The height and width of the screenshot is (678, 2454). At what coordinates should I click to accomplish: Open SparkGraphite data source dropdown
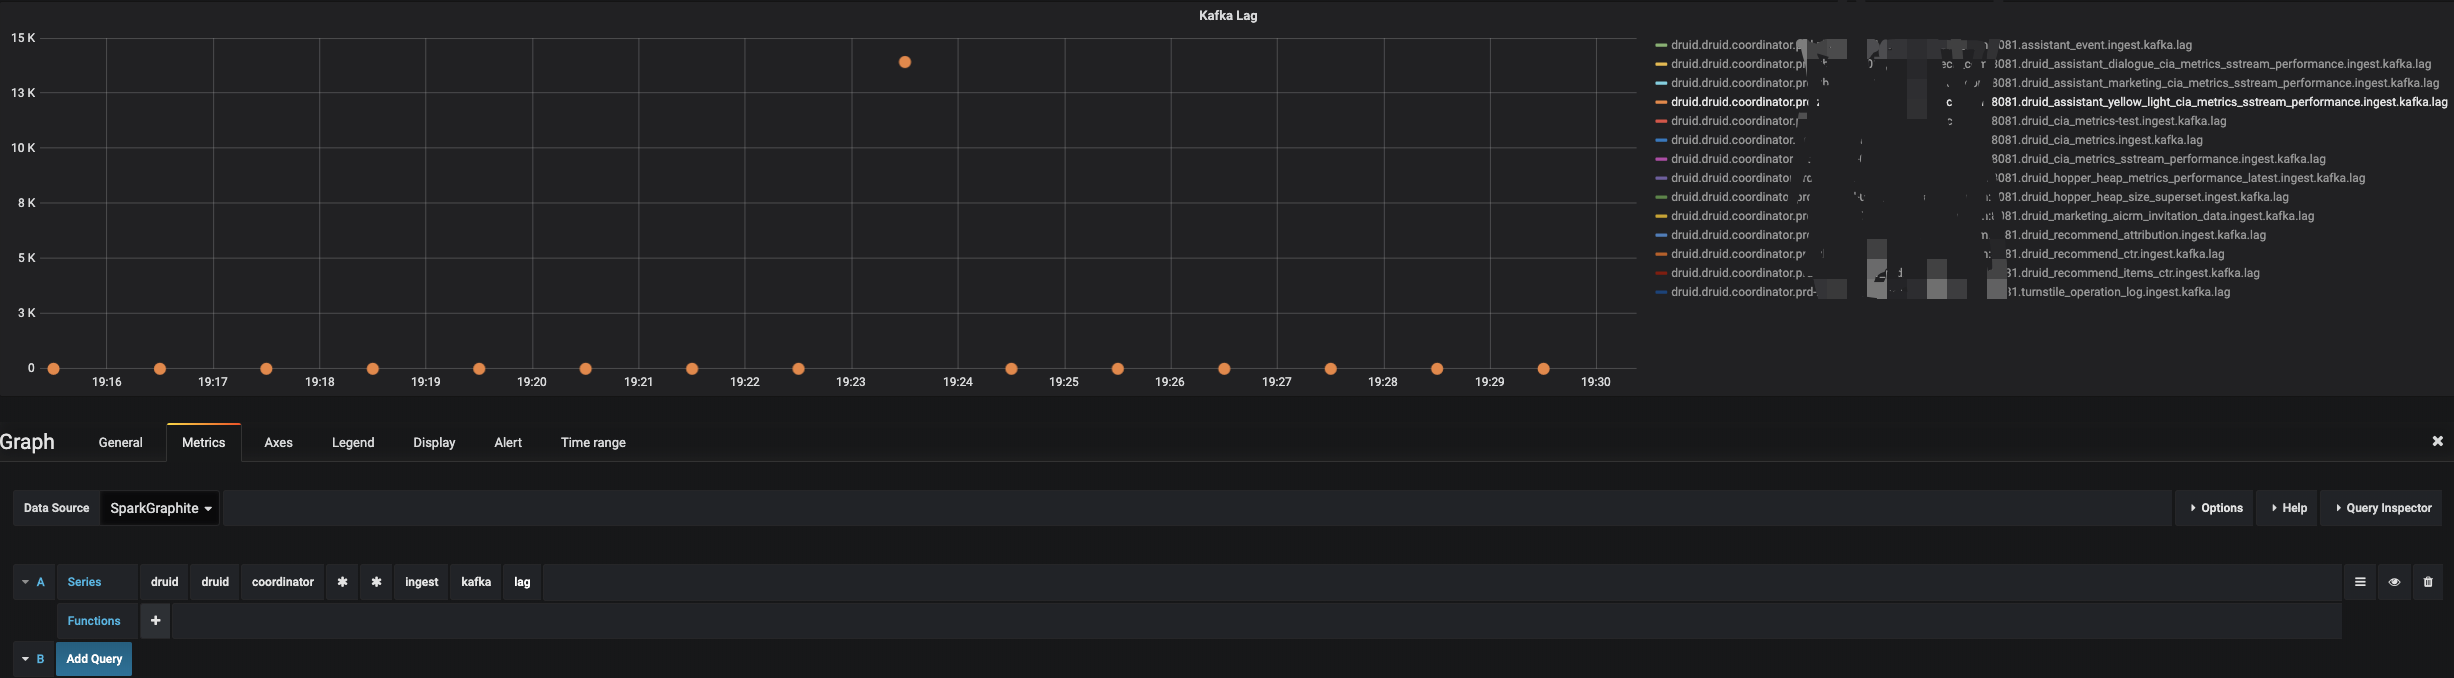[160, 508]
